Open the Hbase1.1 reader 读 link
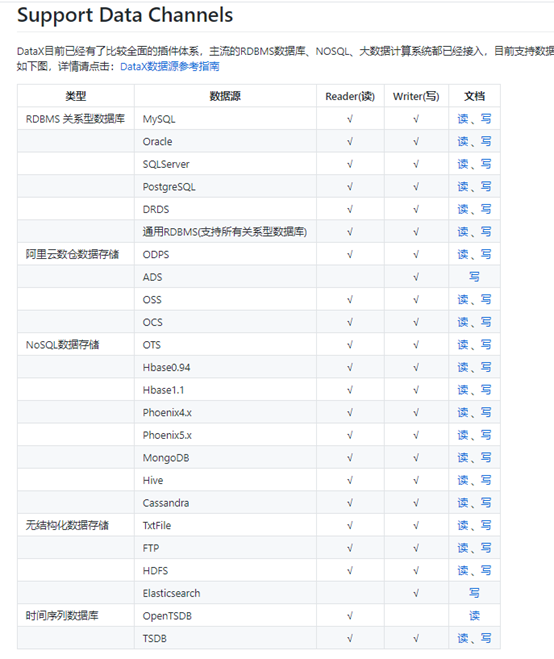 pos(463,390)
